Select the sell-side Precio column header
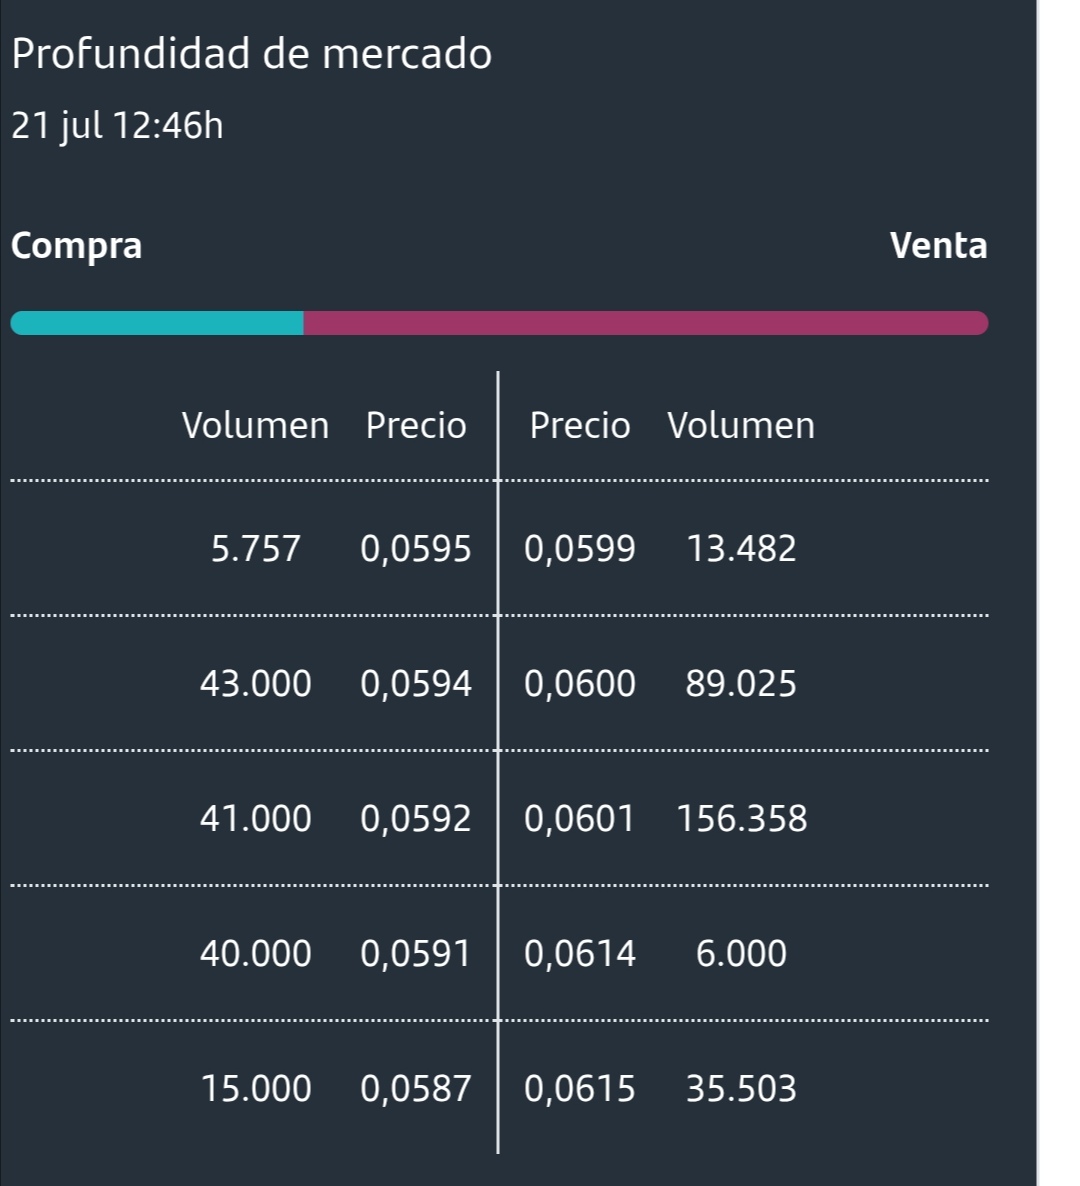Screen dimensions: 1080x1186 click(x=580, y=425)
